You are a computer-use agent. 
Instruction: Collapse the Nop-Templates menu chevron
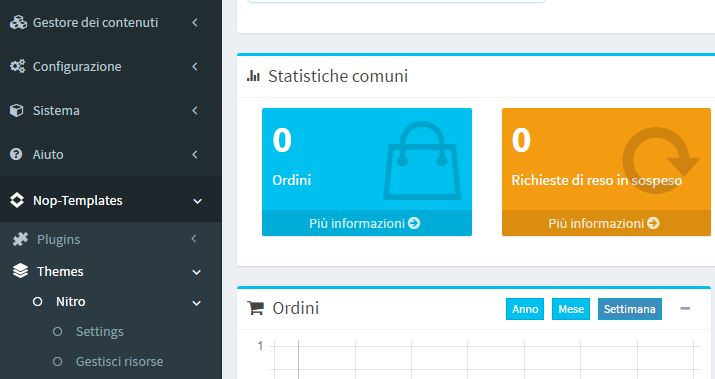click(x=197, y=201)
